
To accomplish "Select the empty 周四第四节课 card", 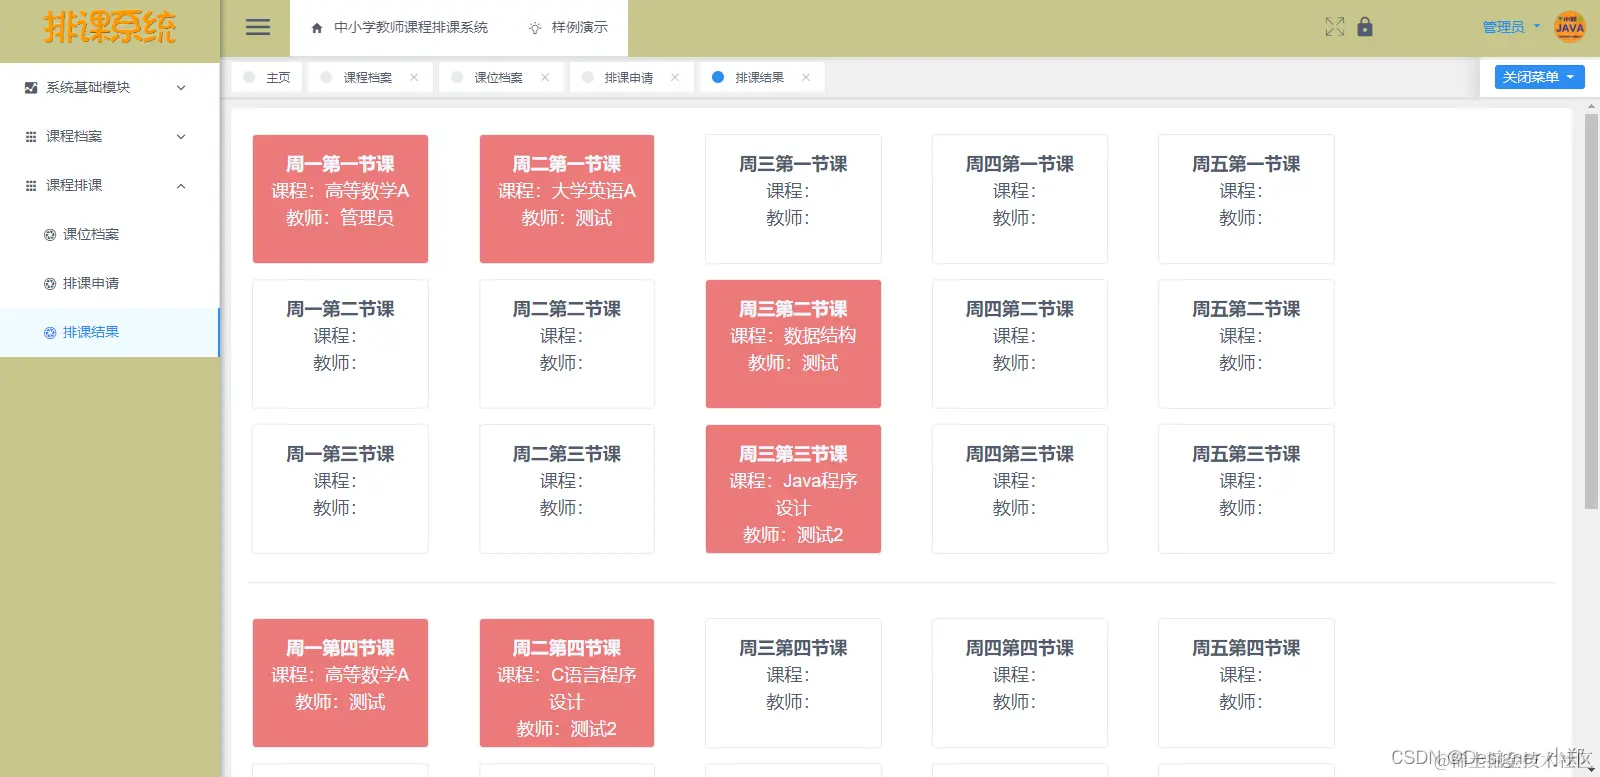I will [1020, 683].
